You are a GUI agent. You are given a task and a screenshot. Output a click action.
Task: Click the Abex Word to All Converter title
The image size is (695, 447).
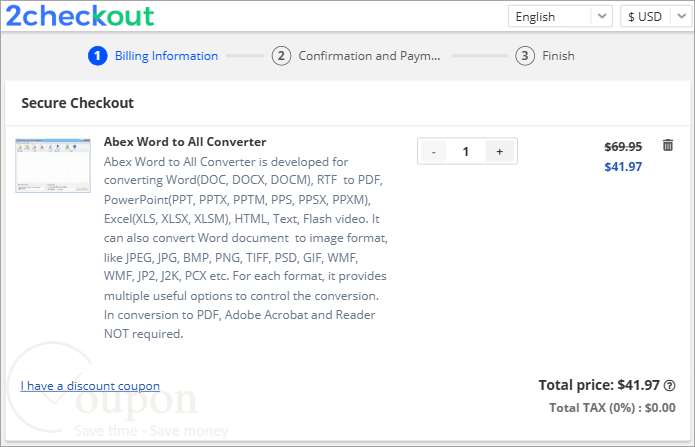185,142
